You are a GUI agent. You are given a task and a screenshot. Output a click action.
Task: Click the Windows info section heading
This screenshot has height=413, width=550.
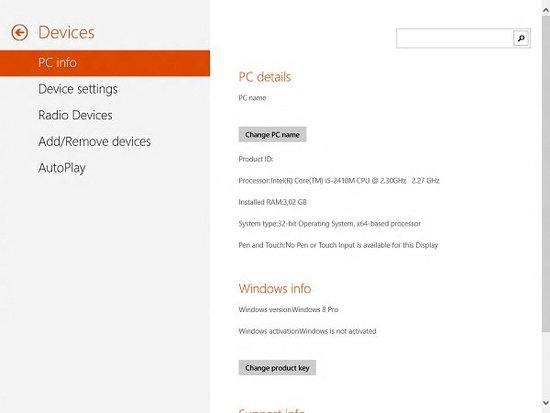click(x=275, y=288)
